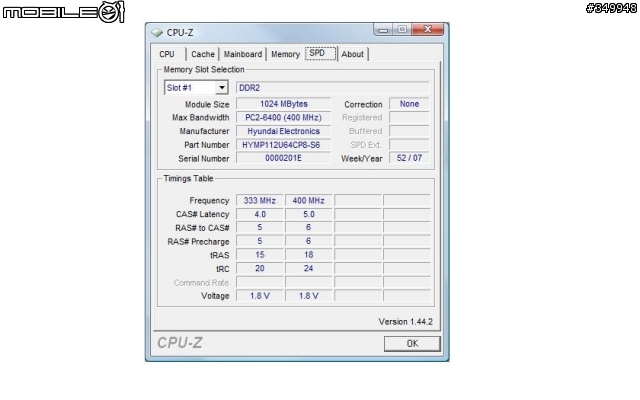Select CAS# Latency value 4.0

260,214
